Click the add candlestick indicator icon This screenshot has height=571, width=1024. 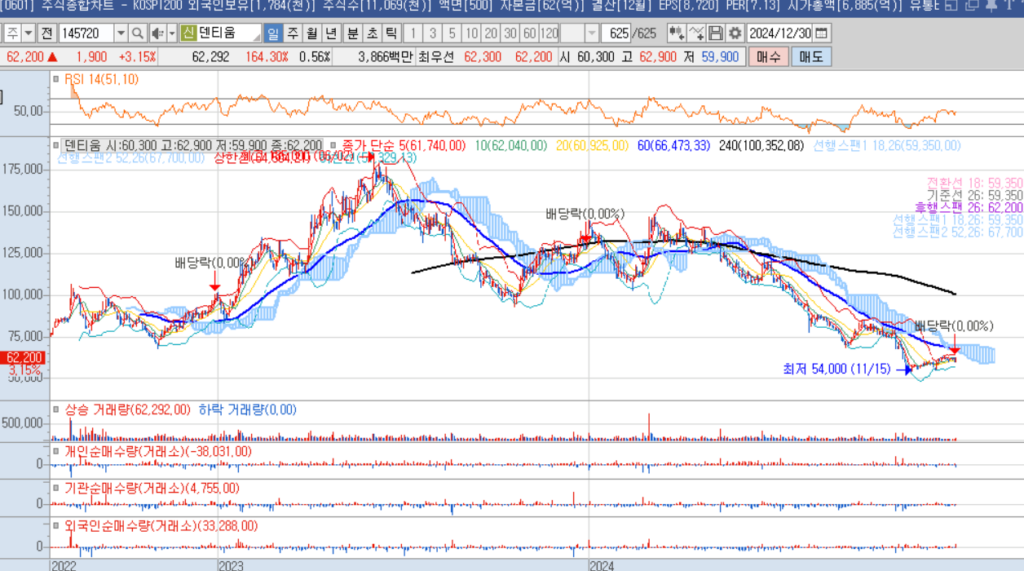[677, 33]
